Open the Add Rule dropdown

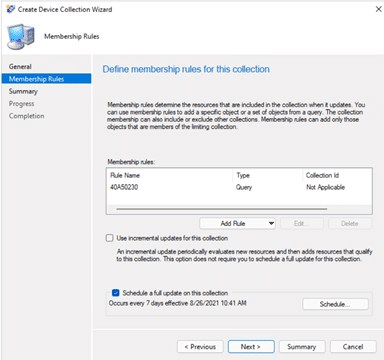pos(238,223)
